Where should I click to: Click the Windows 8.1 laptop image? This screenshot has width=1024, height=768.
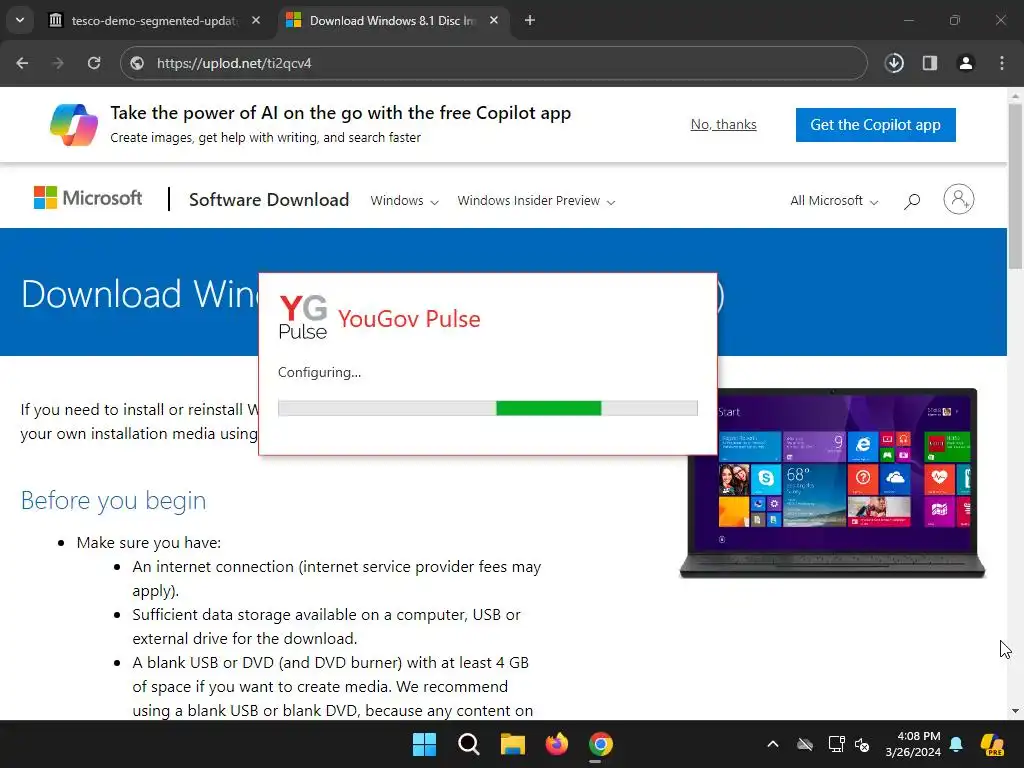pos(832,483)
